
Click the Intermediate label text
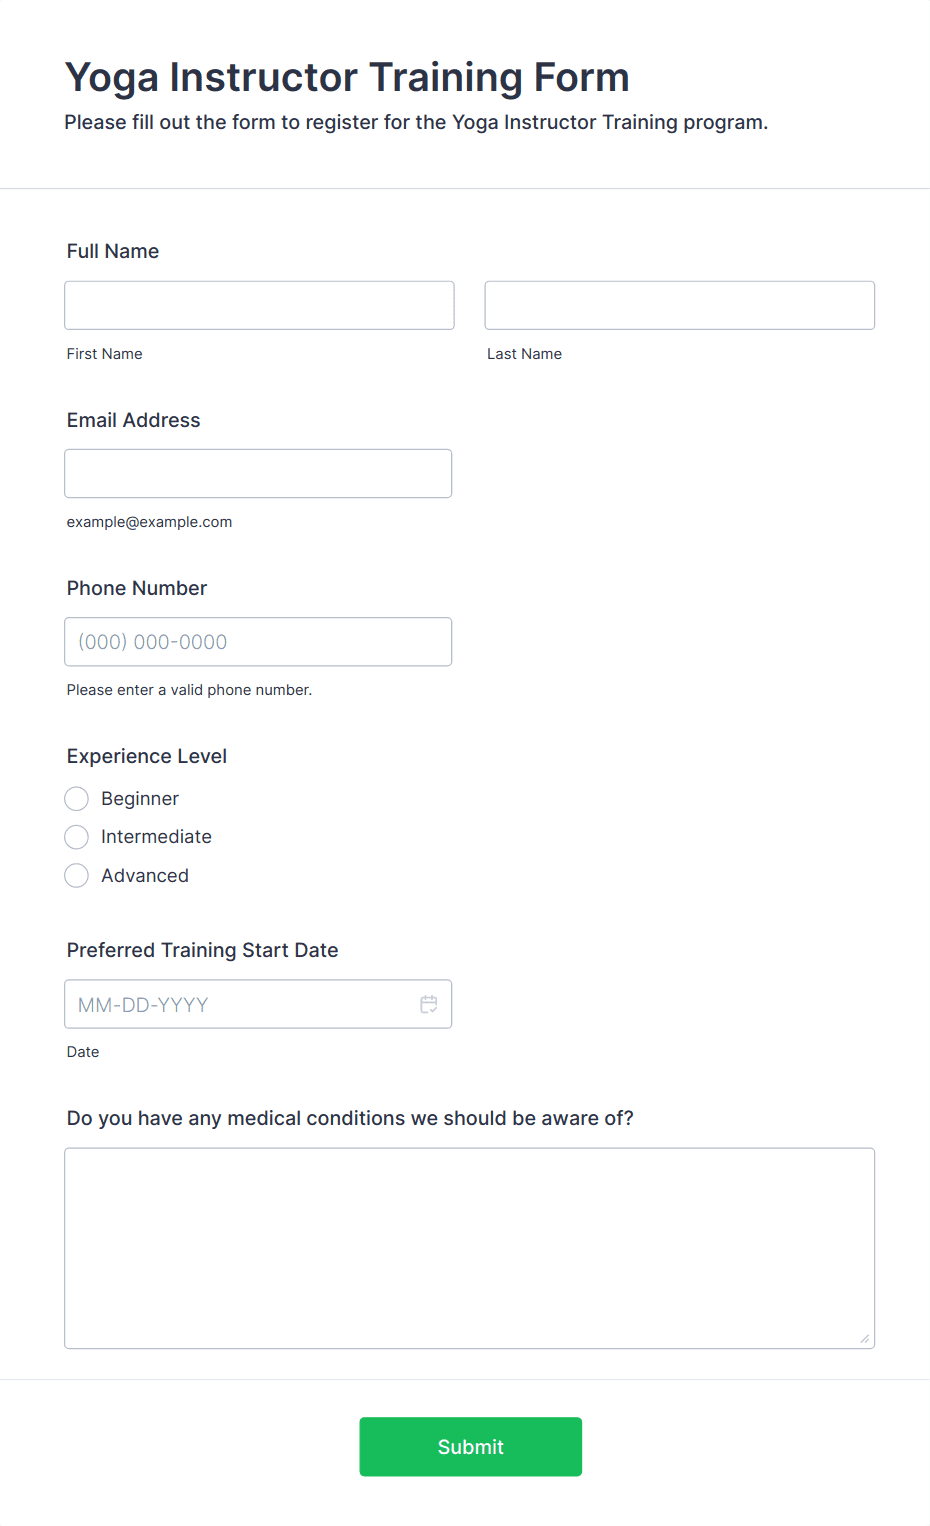[156, 837]
